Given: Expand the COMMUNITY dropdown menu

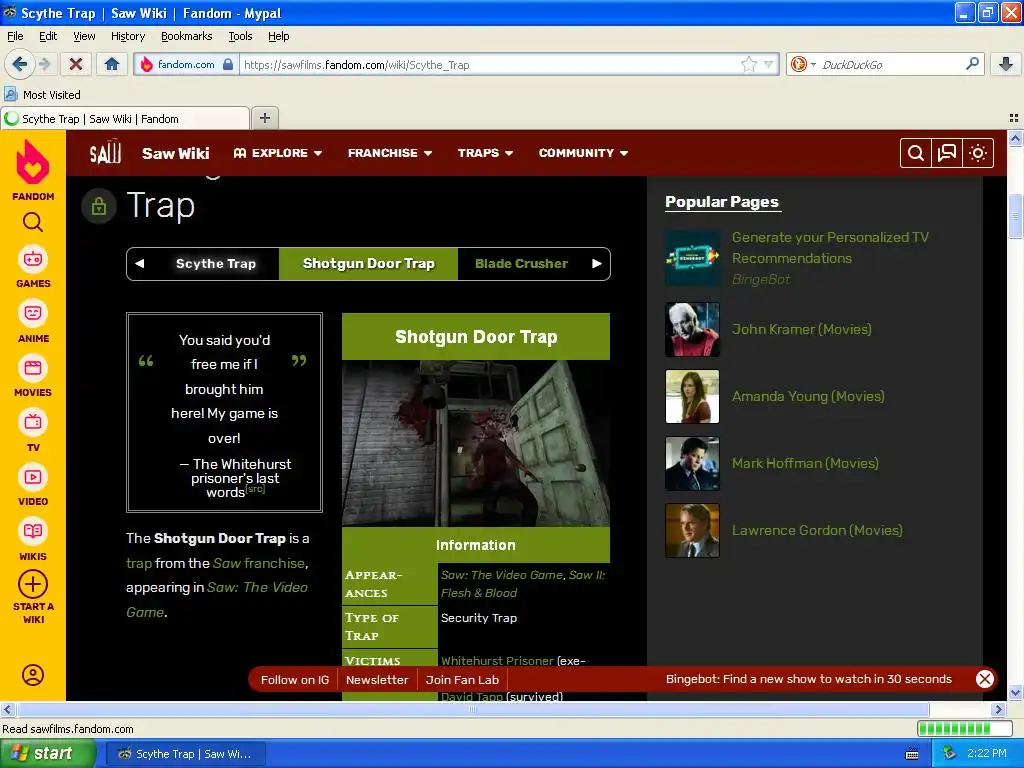Looking at the screenshot, I should pyautogui.click(x=583, y=153).
